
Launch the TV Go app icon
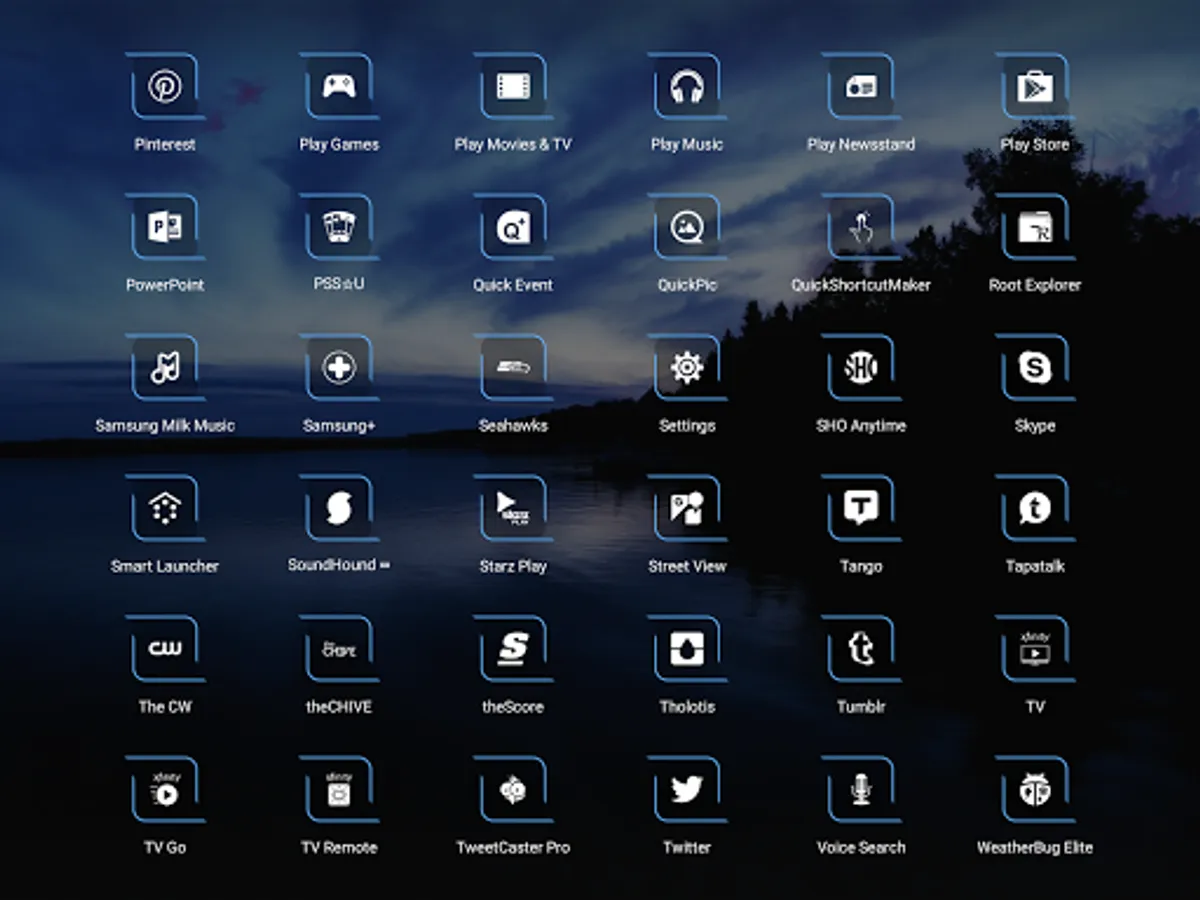coord(165,791)
